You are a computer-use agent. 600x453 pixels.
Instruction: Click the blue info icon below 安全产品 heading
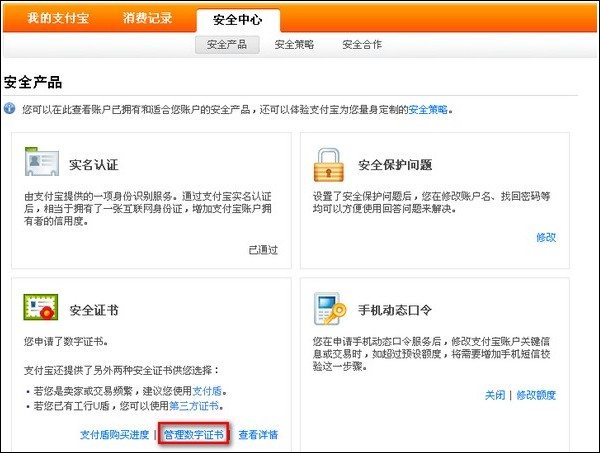click(x=10, y=108)
